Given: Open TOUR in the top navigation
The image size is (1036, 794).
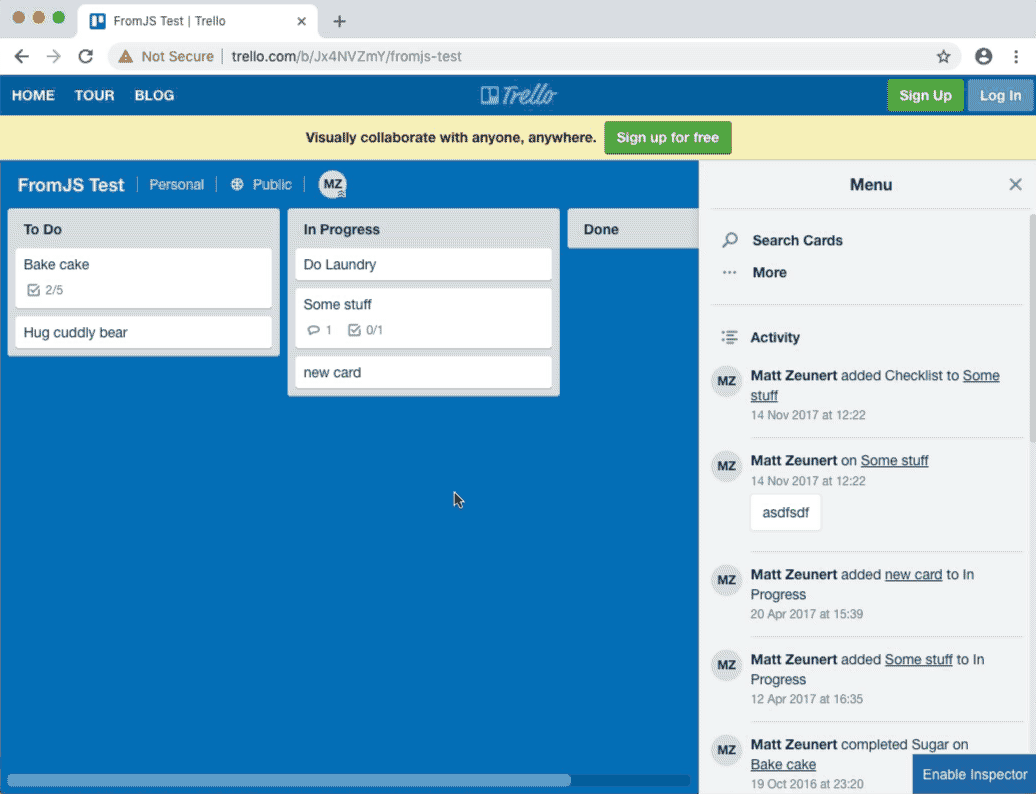Looking at the screenshot, I should [x=94, y=95].
